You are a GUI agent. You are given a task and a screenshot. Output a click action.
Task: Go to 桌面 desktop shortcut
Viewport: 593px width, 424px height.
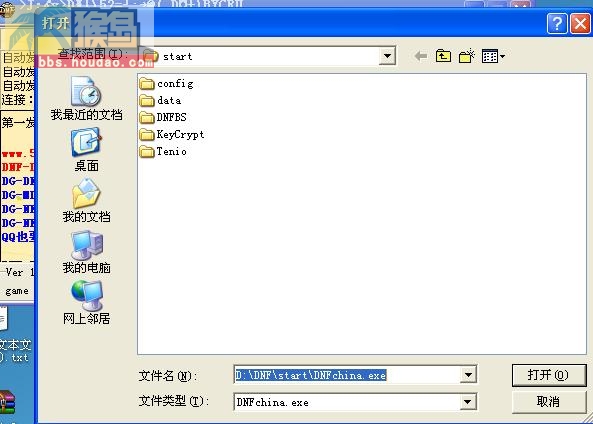pyautogui.click(x=87, y=150)
